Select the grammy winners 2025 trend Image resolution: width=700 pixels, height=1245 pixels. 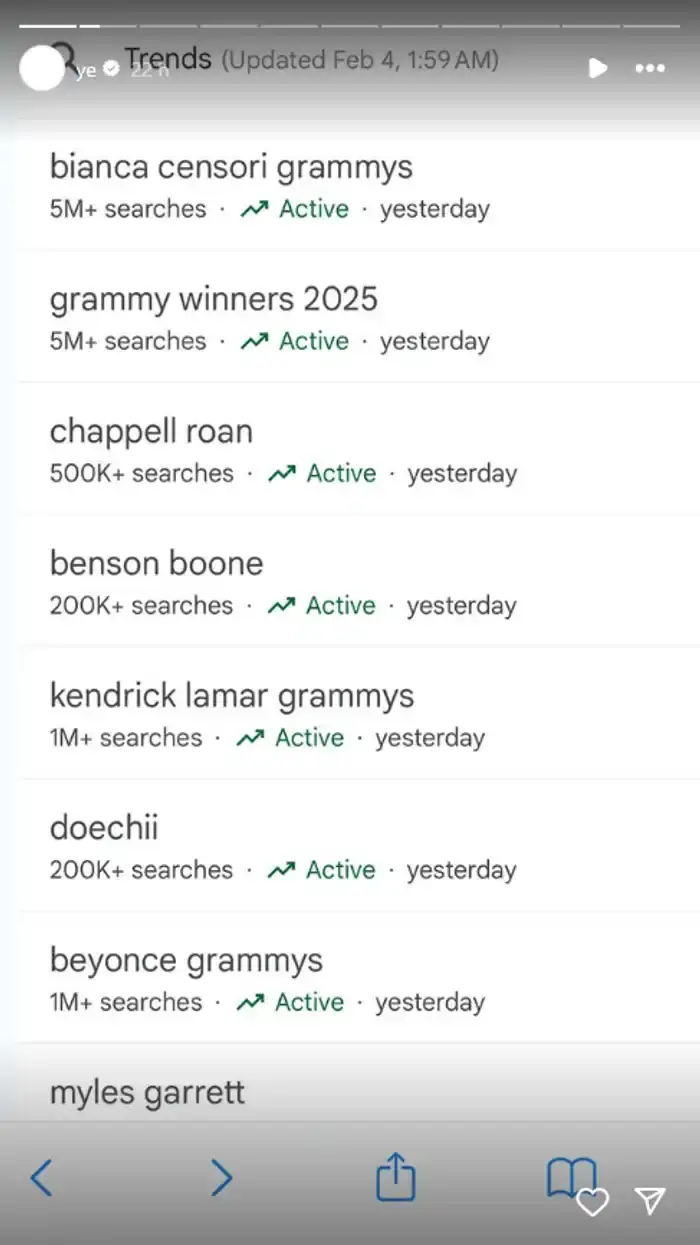pos(358,318)
